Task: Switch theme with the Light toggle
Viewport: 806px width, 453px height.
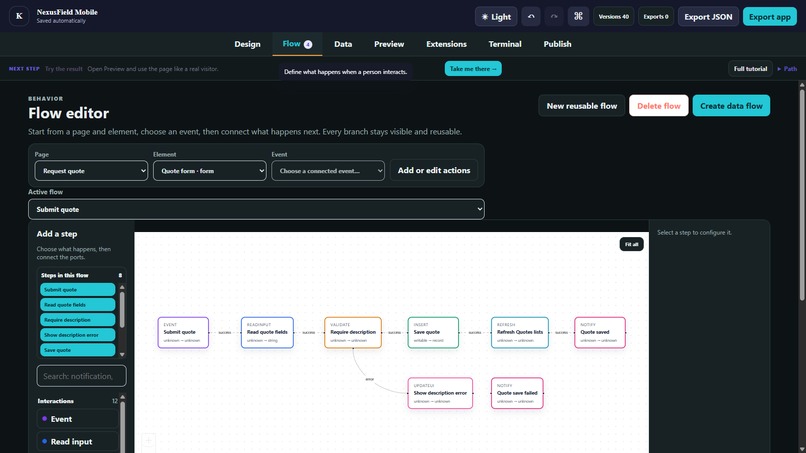Action: click(496, 16)
